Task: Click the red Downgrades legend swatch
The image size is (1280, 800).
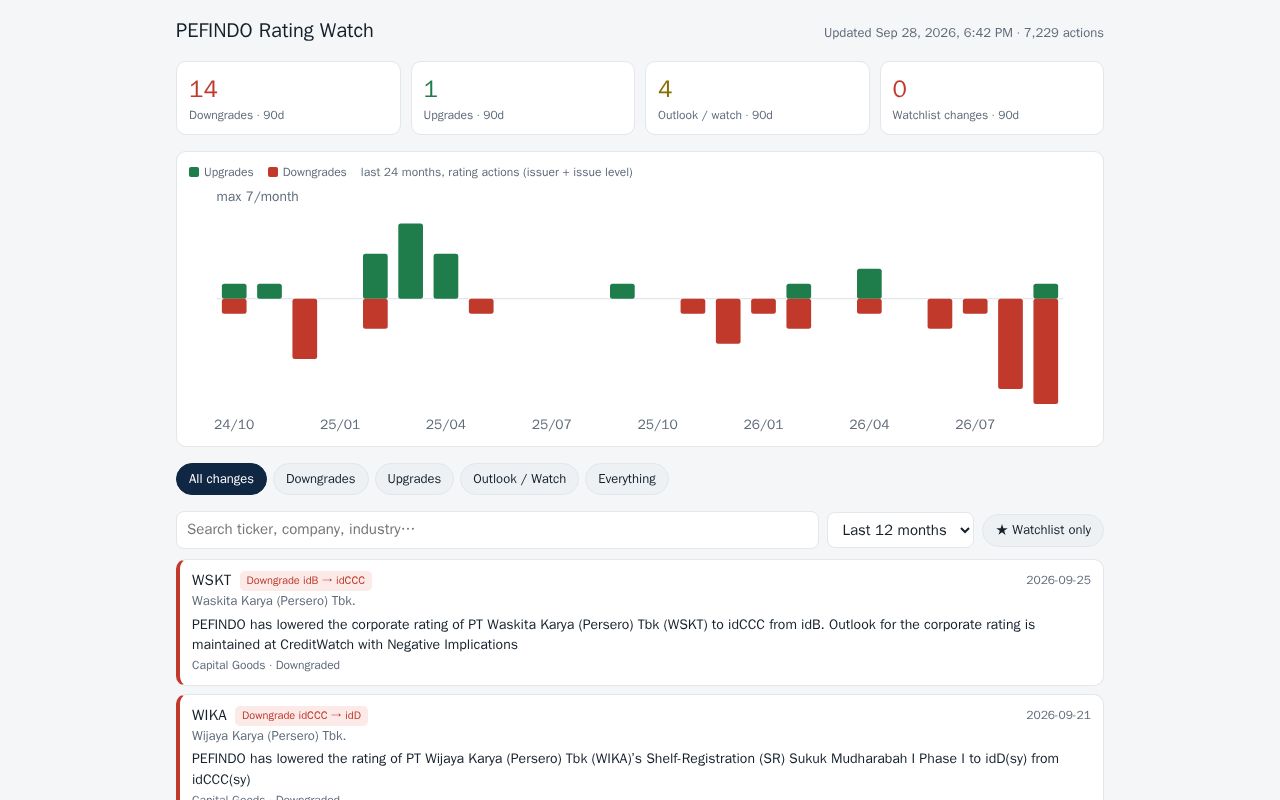Action: 273,172
